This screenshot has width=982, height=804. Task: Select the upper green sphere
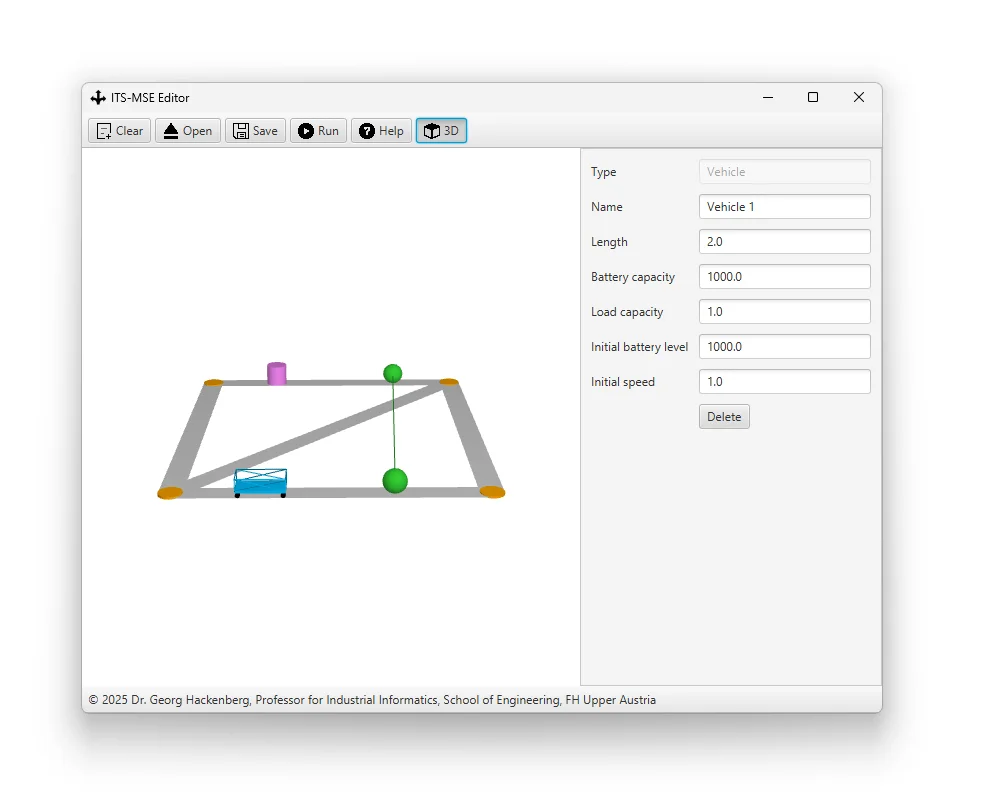(x=393, y=374)
